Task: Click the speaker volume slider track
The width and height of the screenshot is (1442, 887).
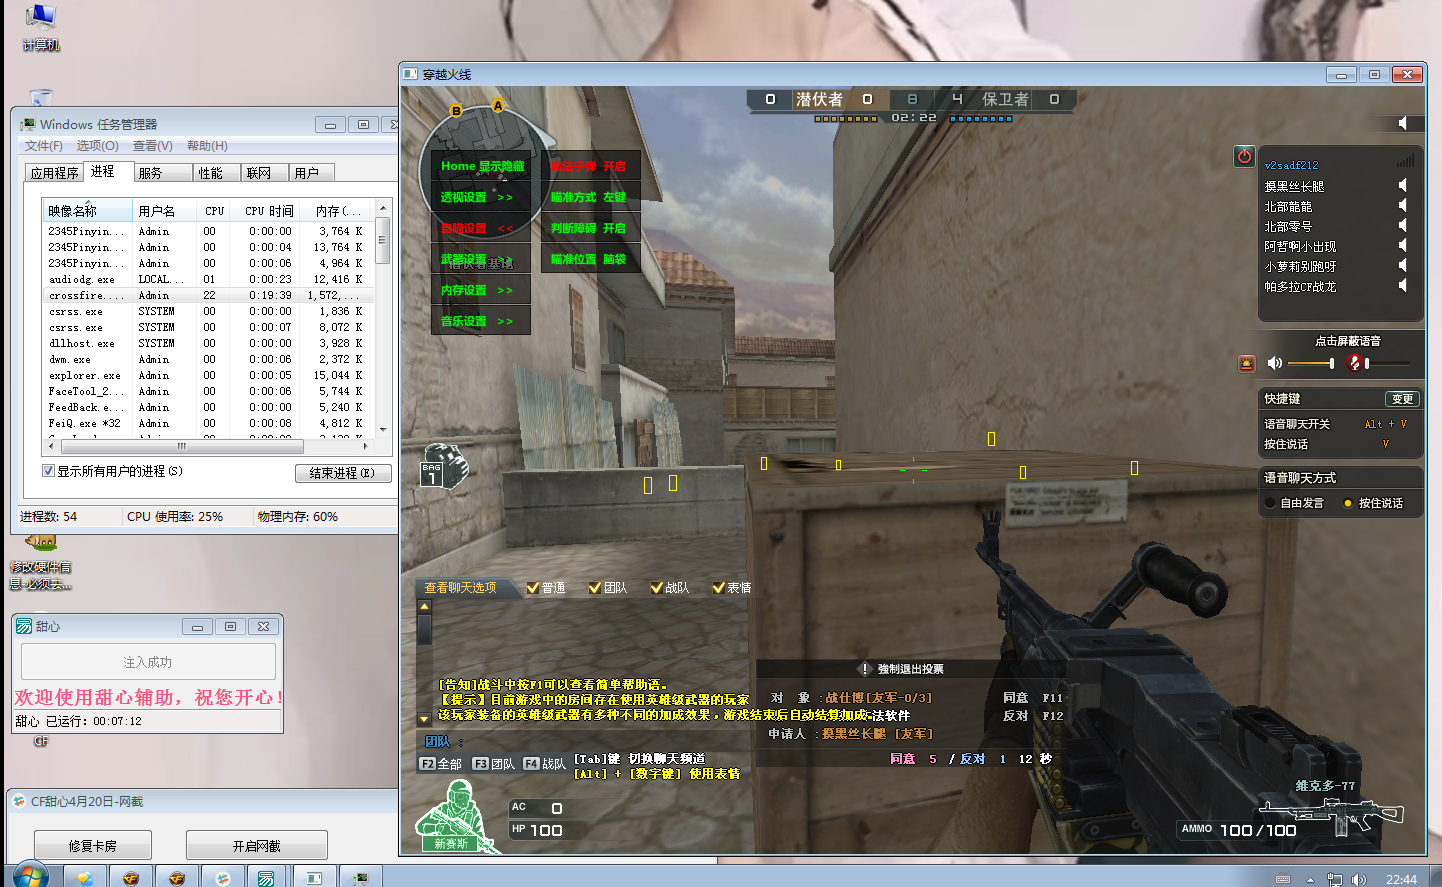Action: coord(1308,363)
